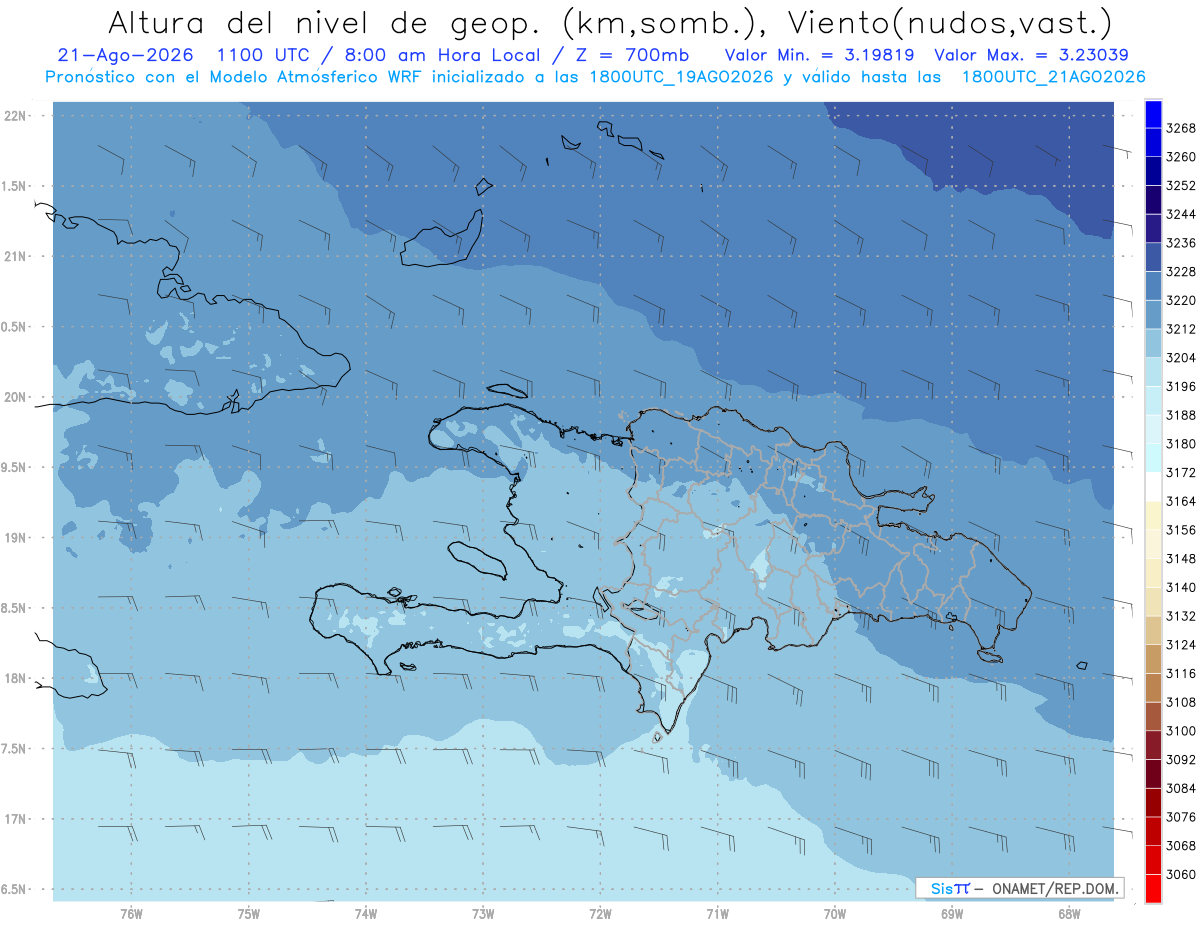Click the light blue swatch between 3204 and 3212
This screenshot has height=927, width=1200.
pos(1153,343)
